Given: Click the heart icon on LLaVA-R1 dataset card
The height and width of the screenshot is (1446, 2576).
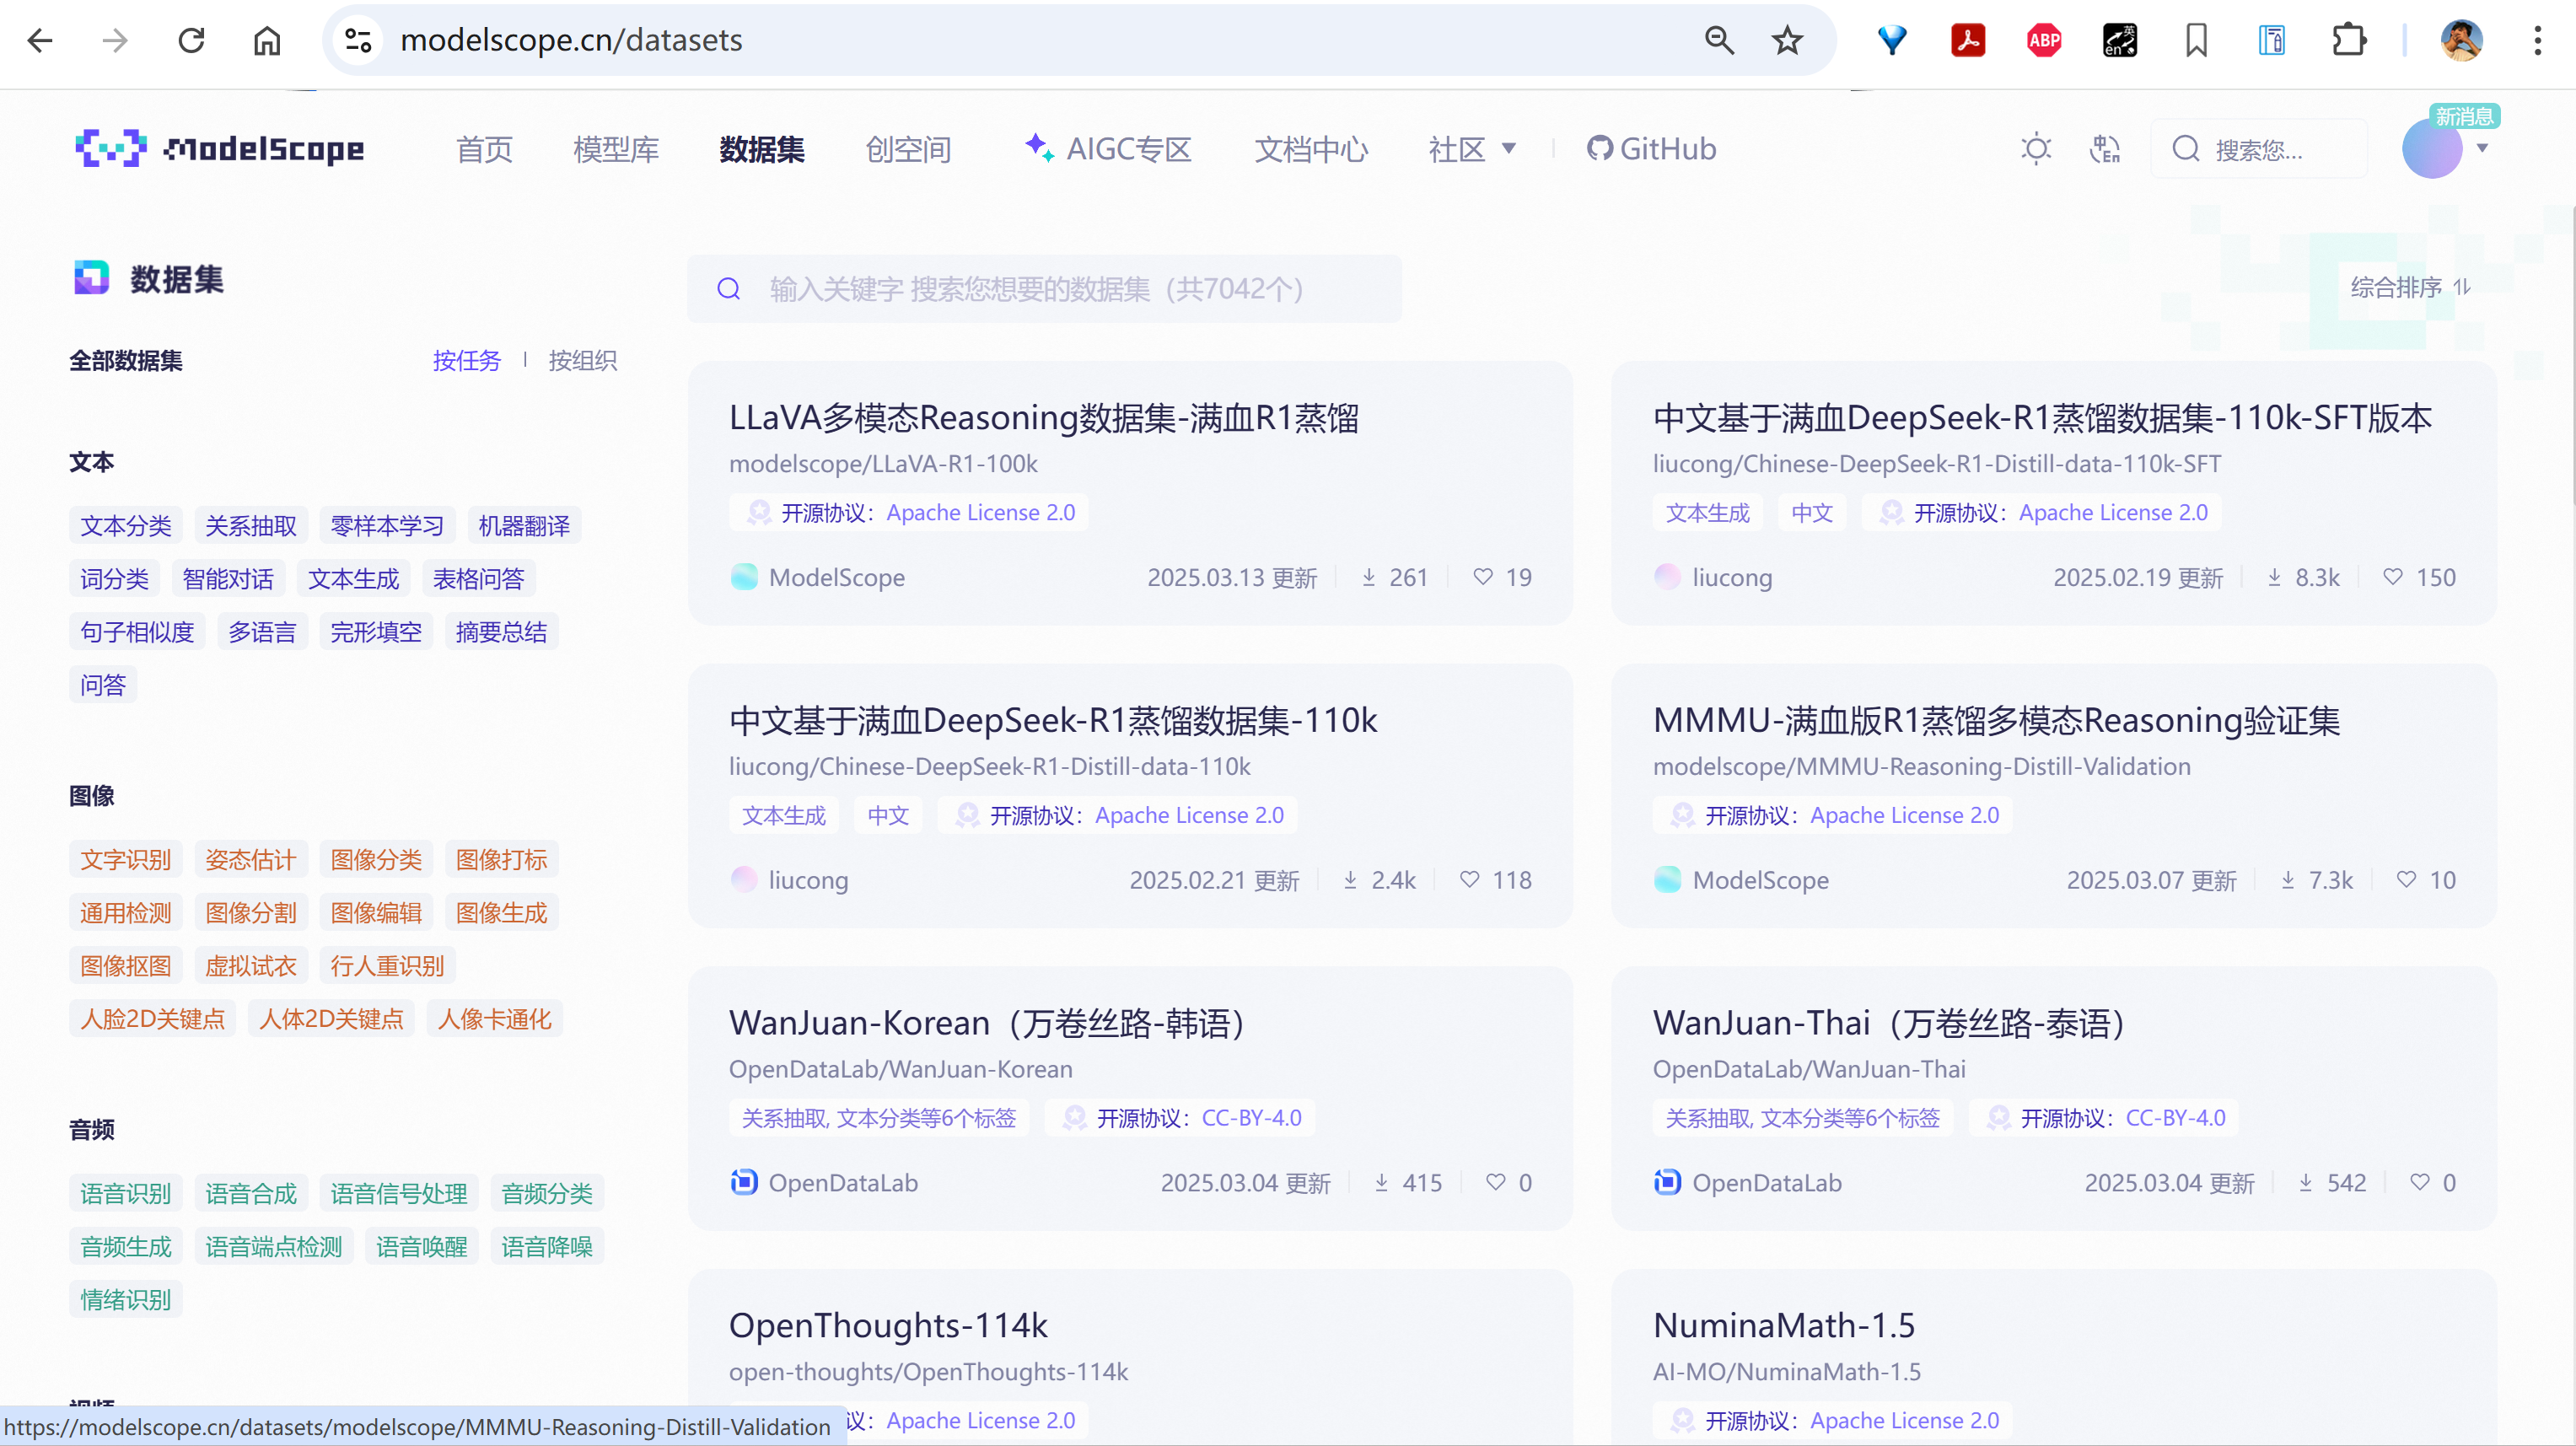Looking at the screenshot, I should pyautogui.click(x=1483, y=577).
